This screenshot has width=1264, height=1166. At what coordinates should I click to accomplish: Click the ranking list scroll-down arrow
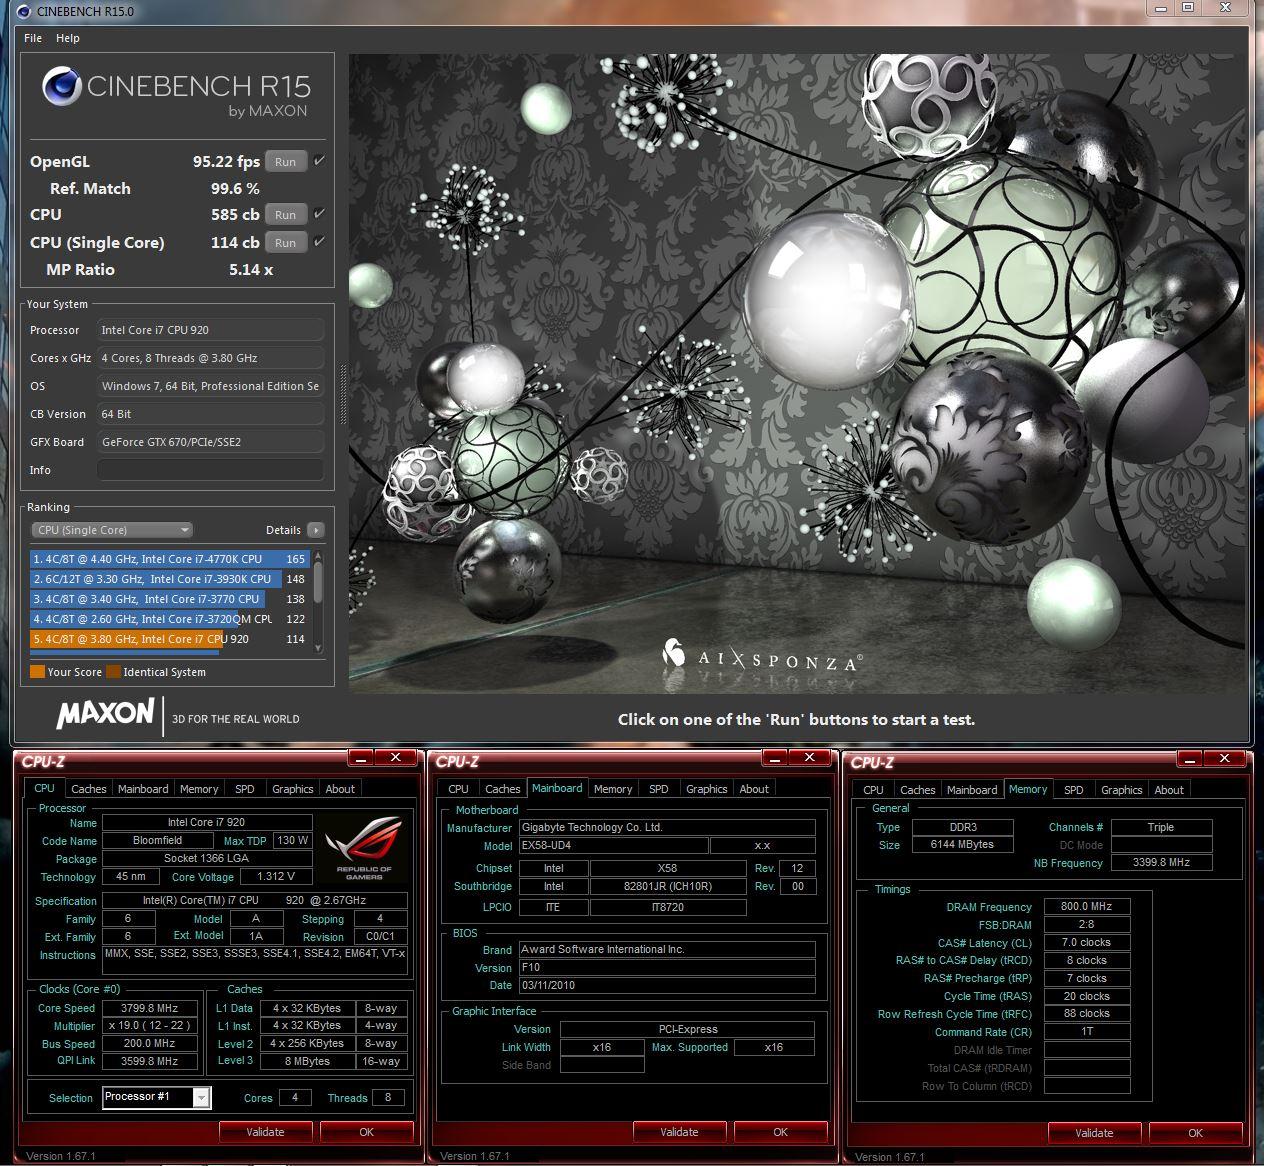coord(319,647)
